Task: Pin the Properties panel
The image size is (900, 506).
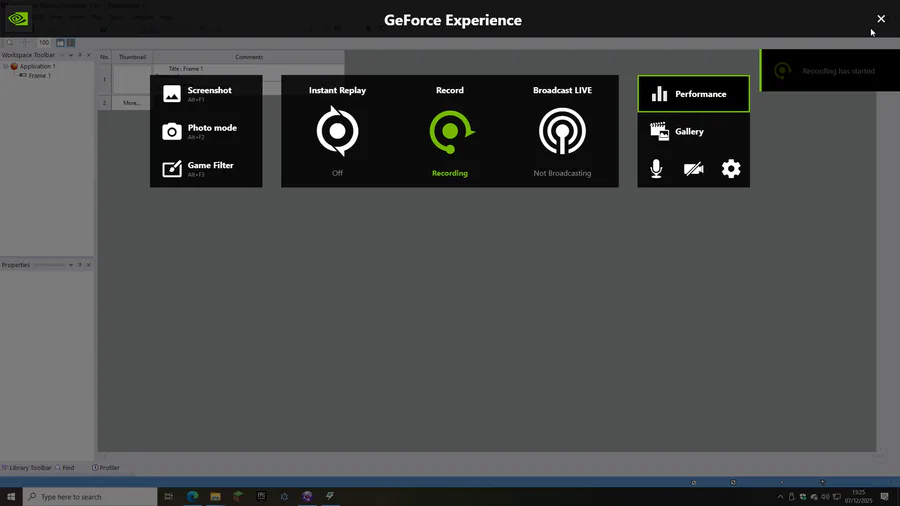Action: (80, 265)
